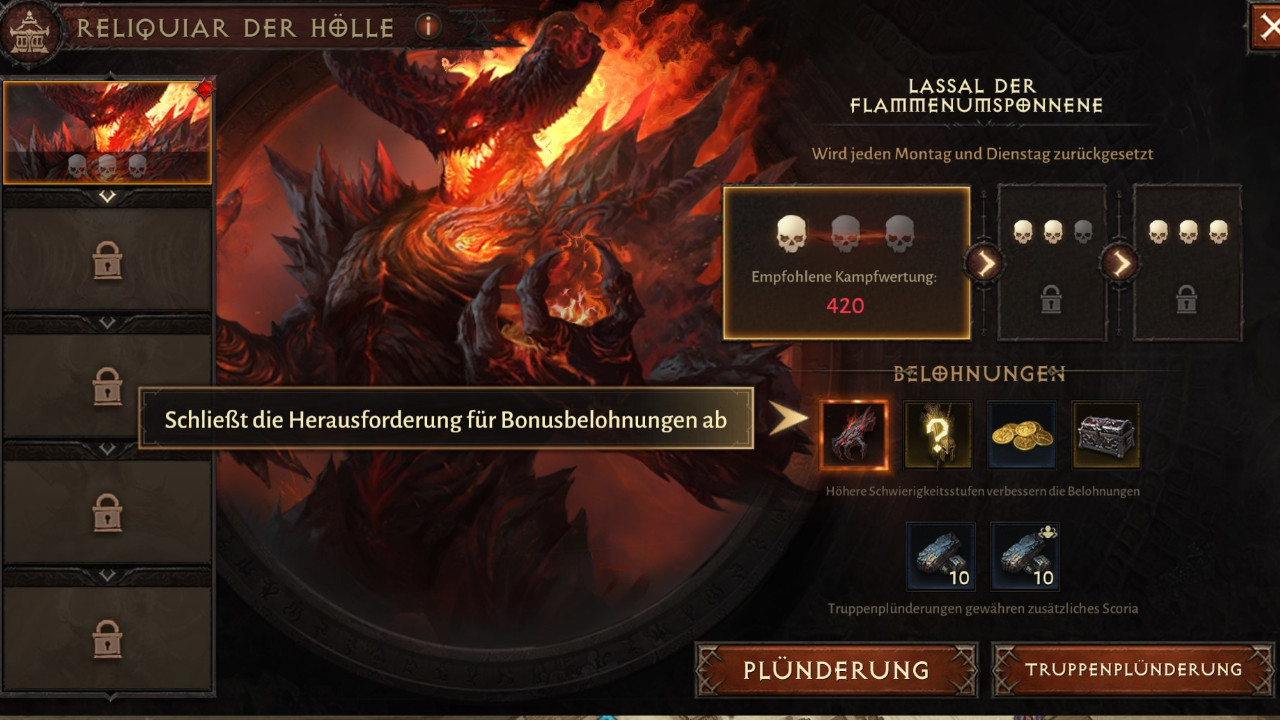Select the one-skull difficulty level with 420

[846, 263]
